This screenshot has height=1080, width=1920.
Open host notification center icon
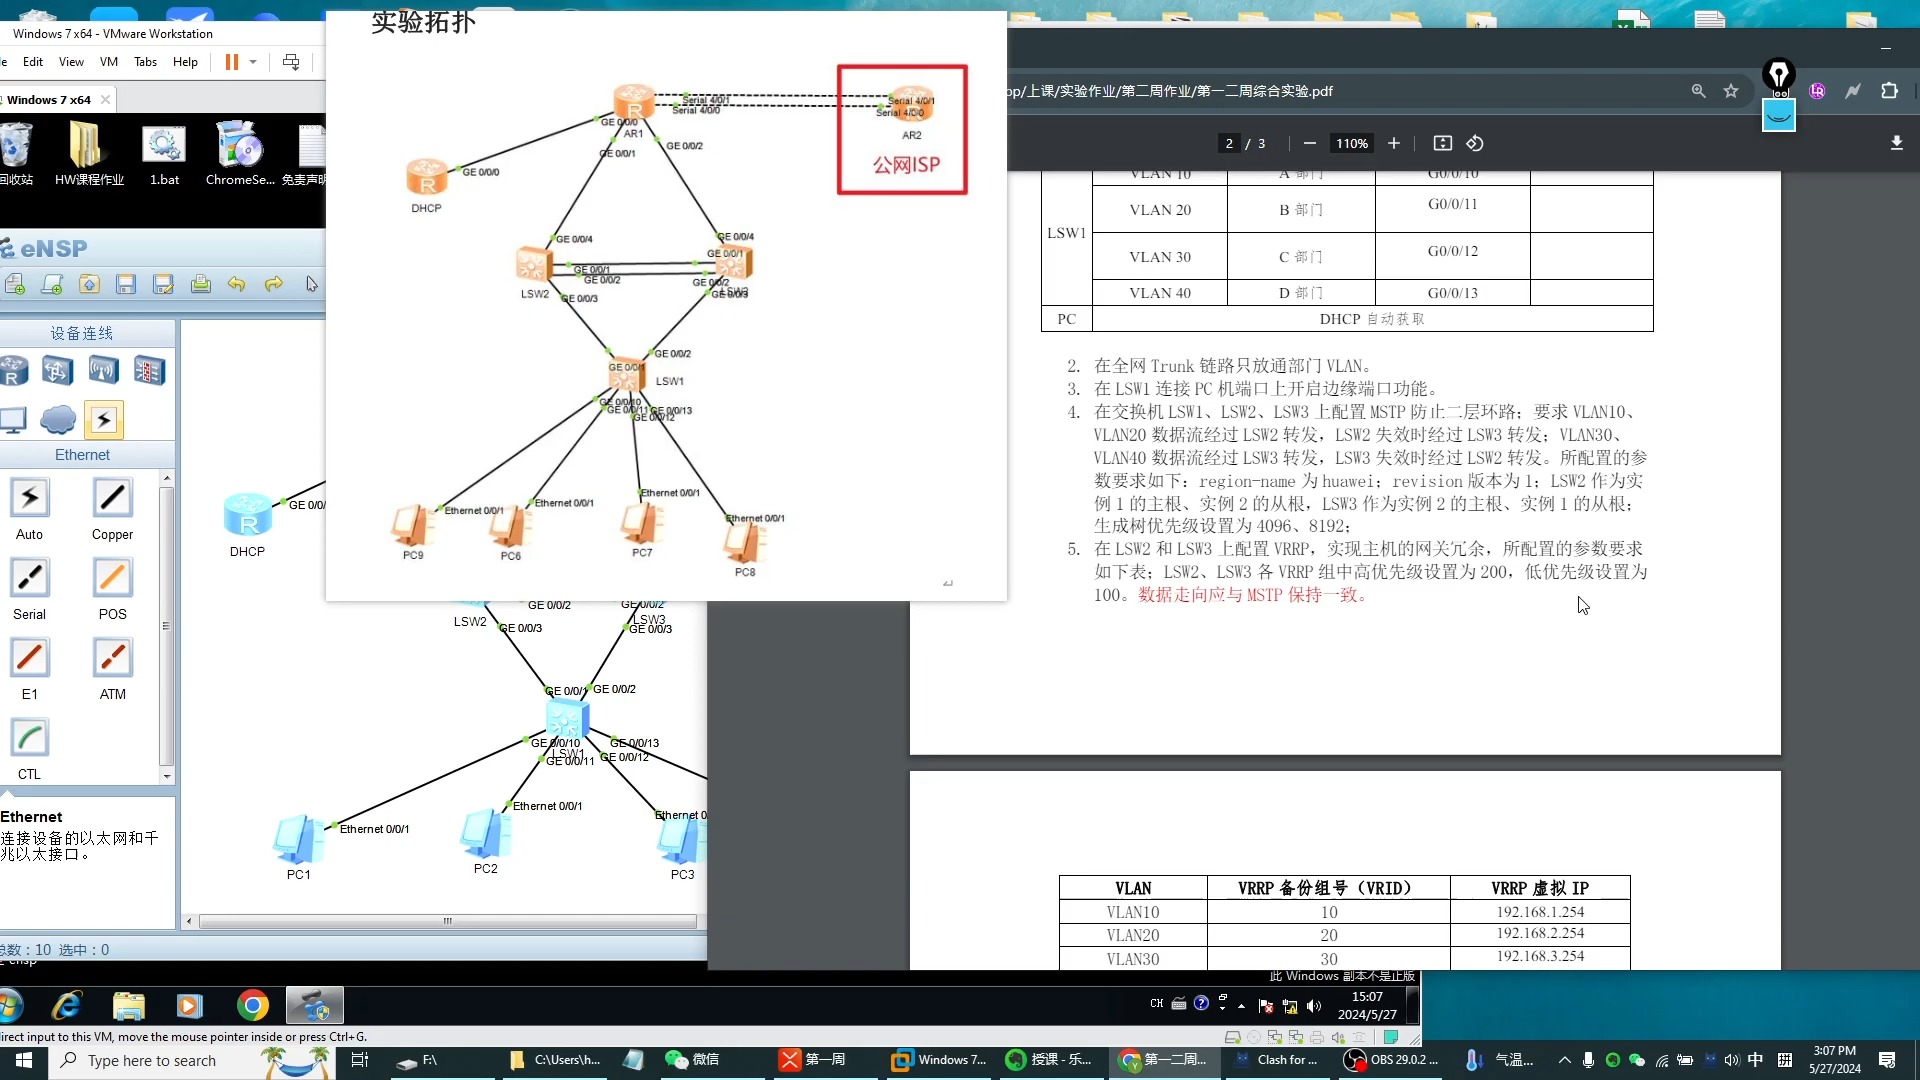point(1887,1060)
